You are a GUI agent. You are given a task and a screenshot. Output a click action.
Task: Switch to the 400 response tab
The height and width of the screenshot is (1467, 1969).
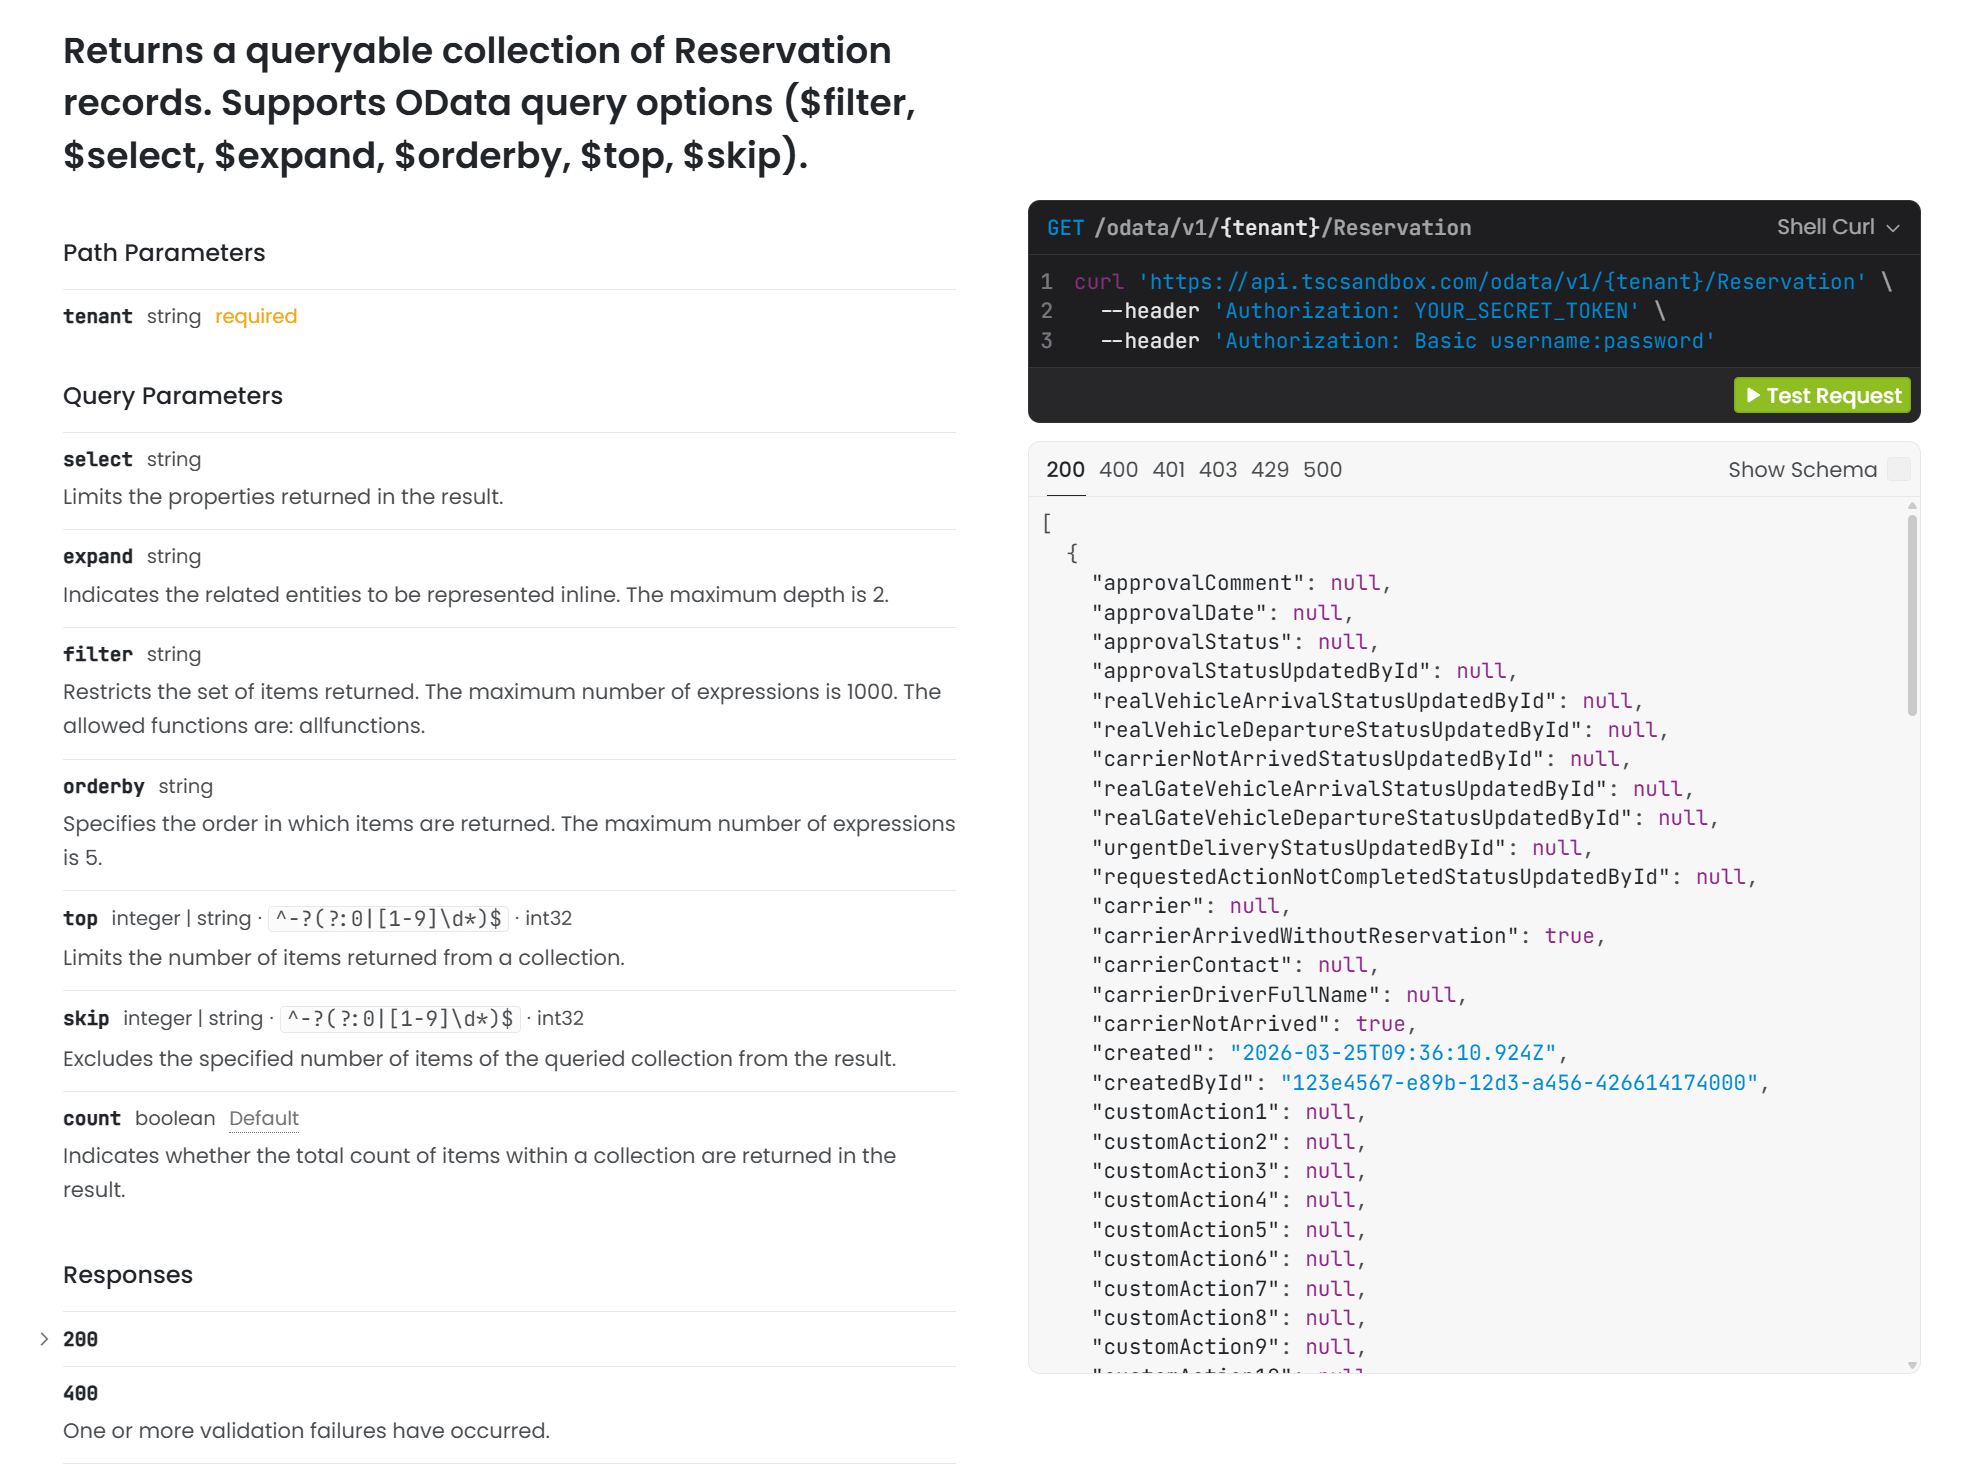[1117, 469]
